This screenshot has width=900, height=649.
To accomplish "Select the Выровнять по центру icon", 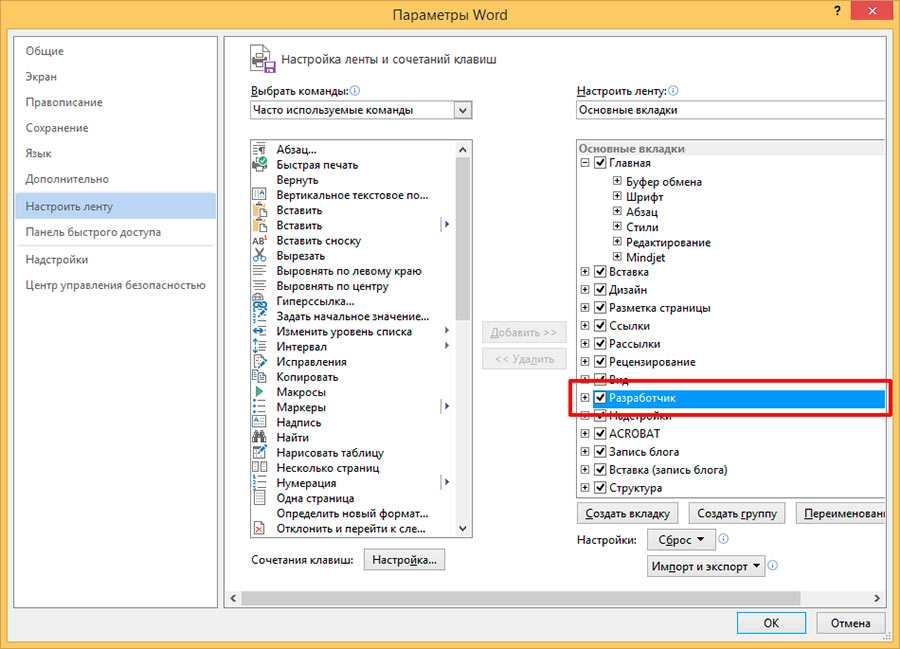I will 259,286.
